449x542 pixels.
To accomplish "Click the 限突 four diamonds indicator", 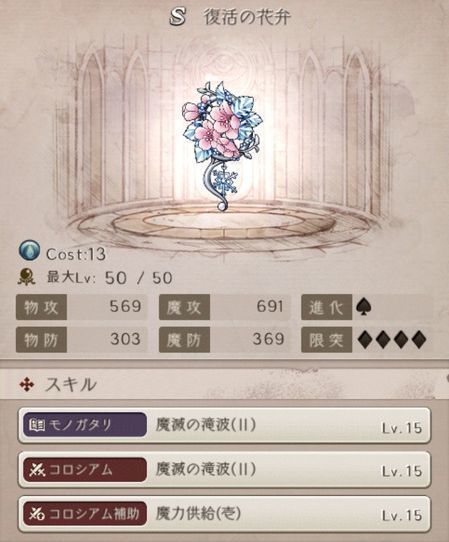I will coord(392,339).
